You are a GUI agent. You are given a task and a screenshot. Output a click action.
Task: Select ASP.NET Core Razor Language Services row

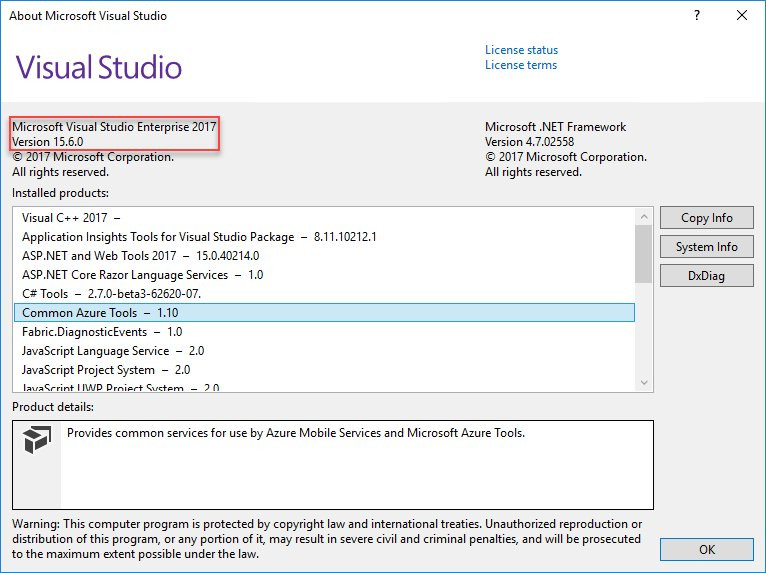pyautogui.click(x=324, y=275)
